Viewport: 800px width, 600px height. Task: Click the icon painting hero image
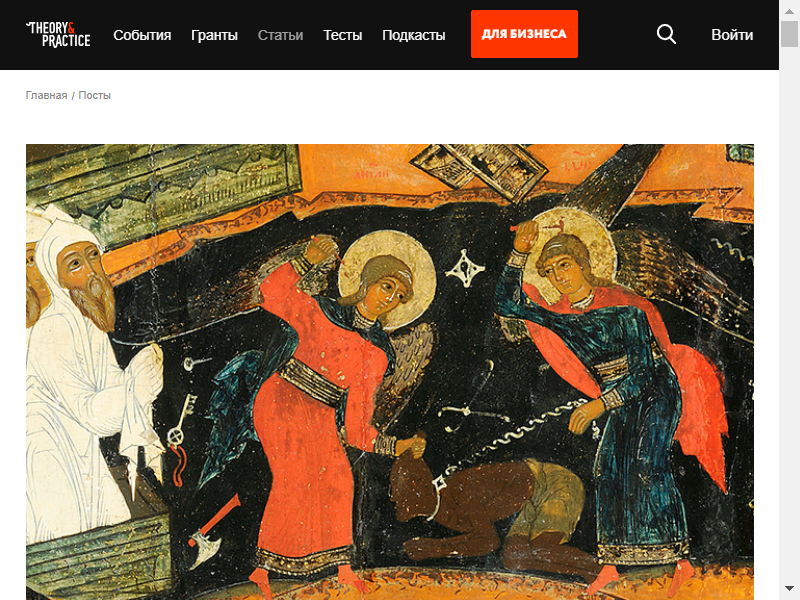[x=390, y=372]
